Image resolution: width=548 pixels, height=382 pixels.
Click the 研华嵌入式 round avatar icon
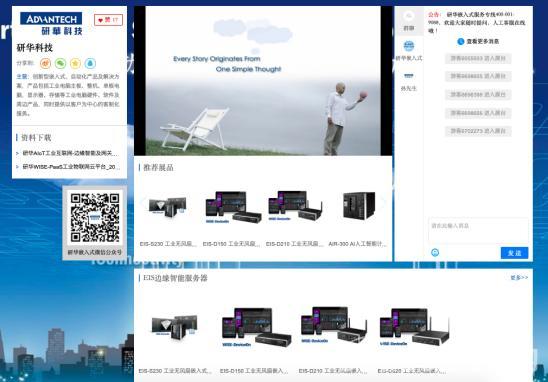pos(409,46)
